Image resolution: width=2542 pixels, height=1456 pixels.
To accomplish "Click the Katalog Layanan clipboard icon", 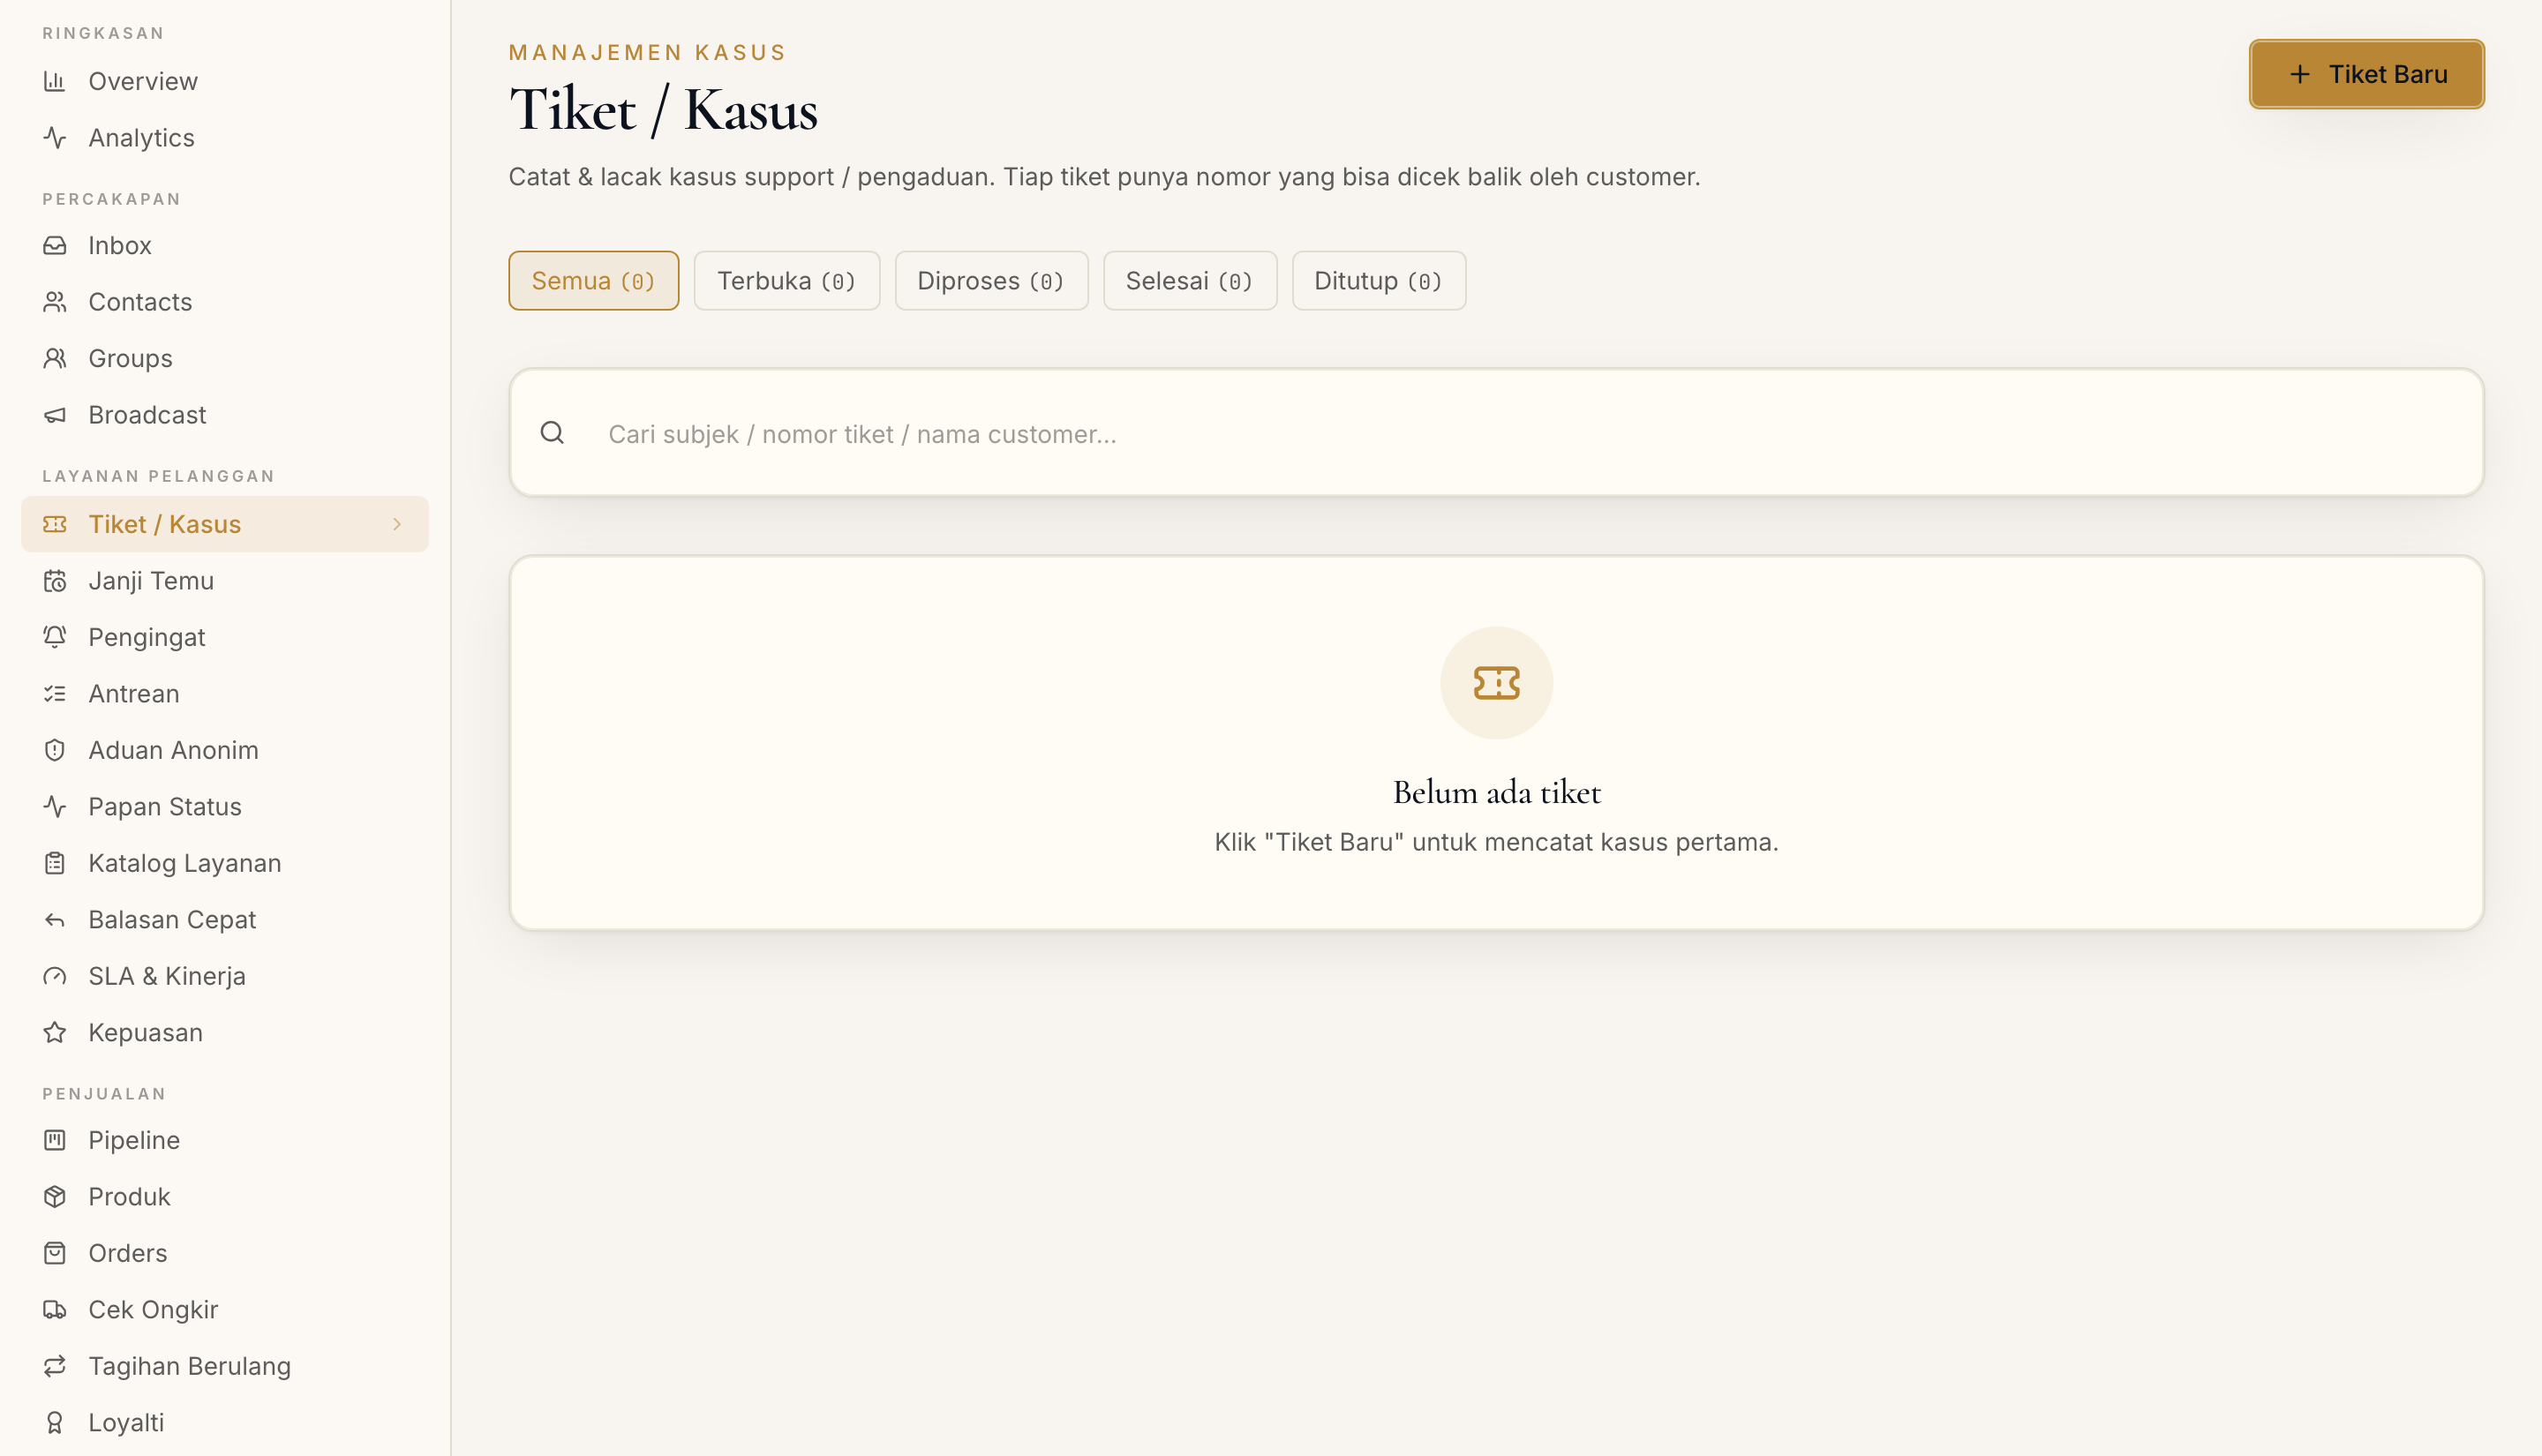I will click(55, 863).
